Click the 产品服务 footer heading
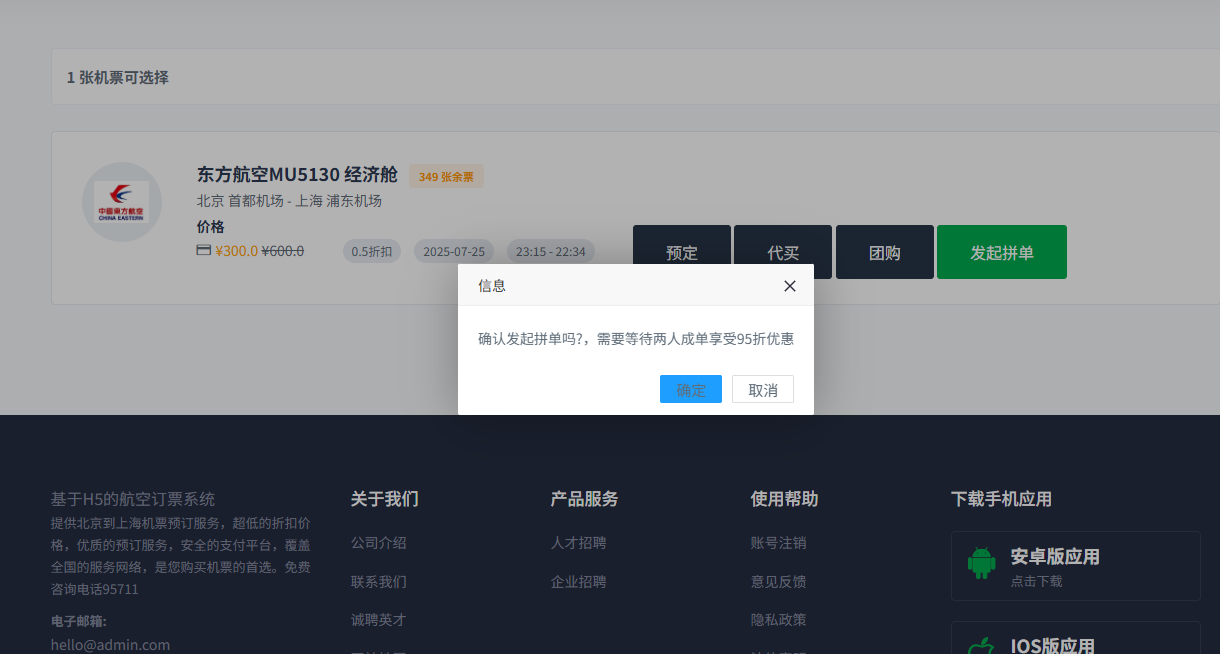The image size is (1220, 654). click(585, 499)
